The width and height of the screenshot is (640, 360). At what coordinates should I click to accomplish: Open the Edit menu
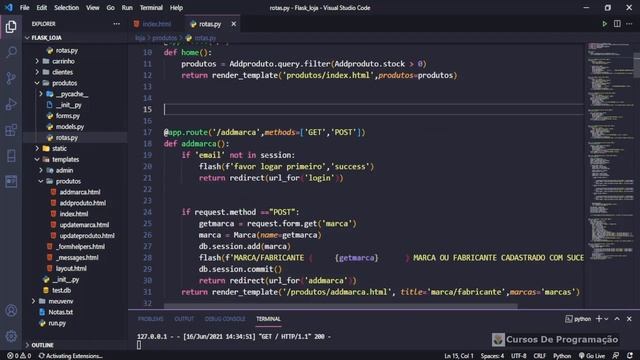click(42, 7)
